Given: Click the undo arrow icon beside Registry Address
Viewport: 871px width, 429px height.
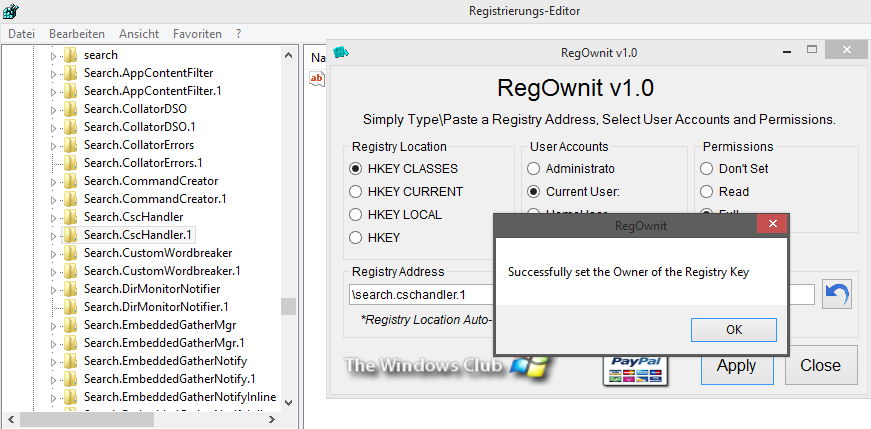Looking at the screenshot, I should click(x=837, y=294).
